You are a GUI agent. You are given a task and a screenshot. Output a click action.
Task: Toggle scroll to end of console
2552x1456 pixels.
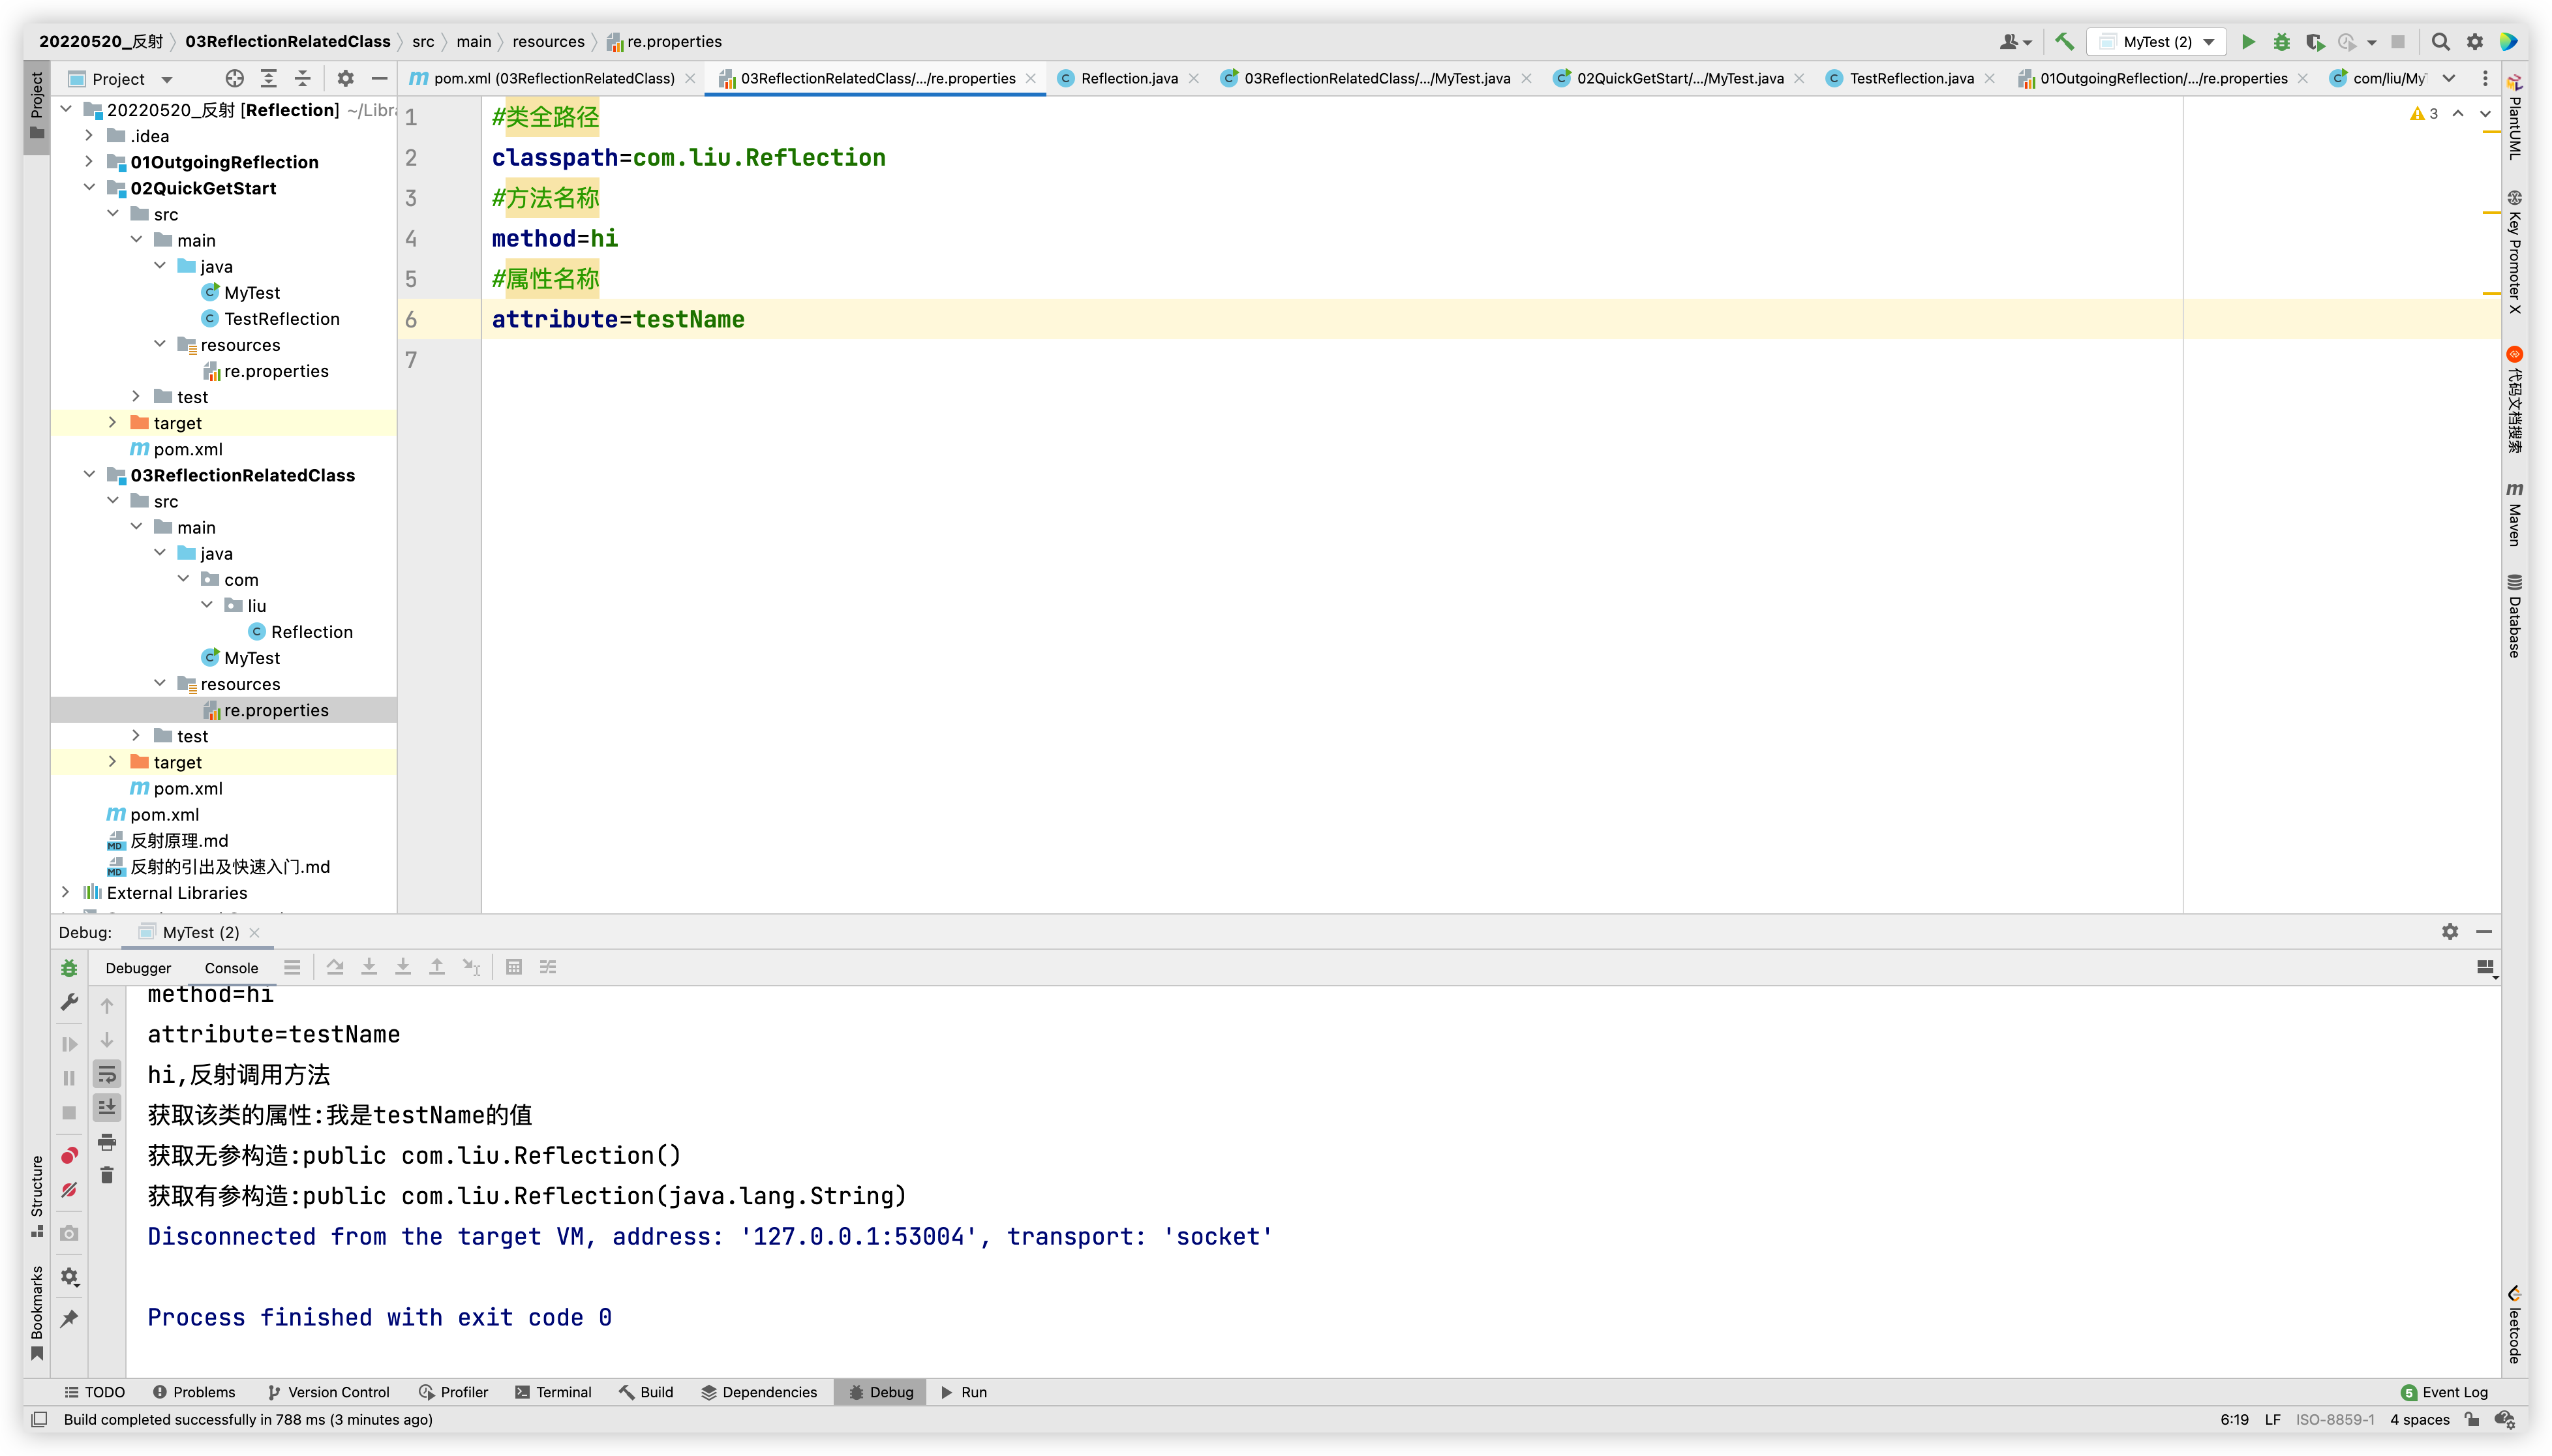[107, 1107]
